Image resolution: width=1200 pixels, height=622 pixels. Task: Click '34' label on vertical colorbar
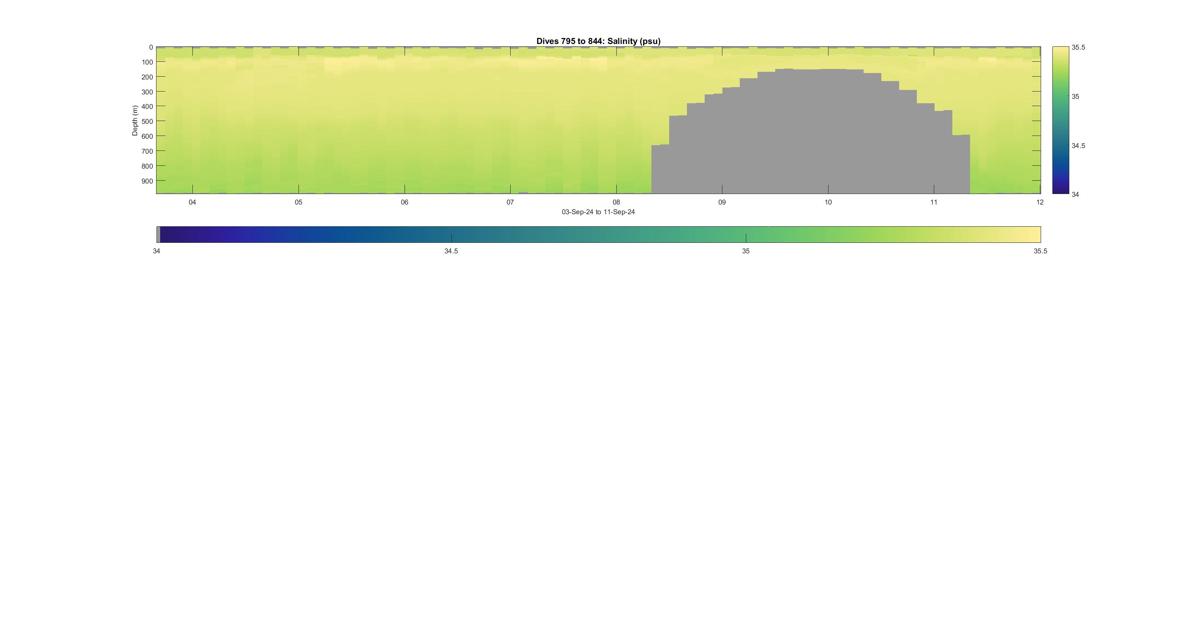tap(1076, 194)
